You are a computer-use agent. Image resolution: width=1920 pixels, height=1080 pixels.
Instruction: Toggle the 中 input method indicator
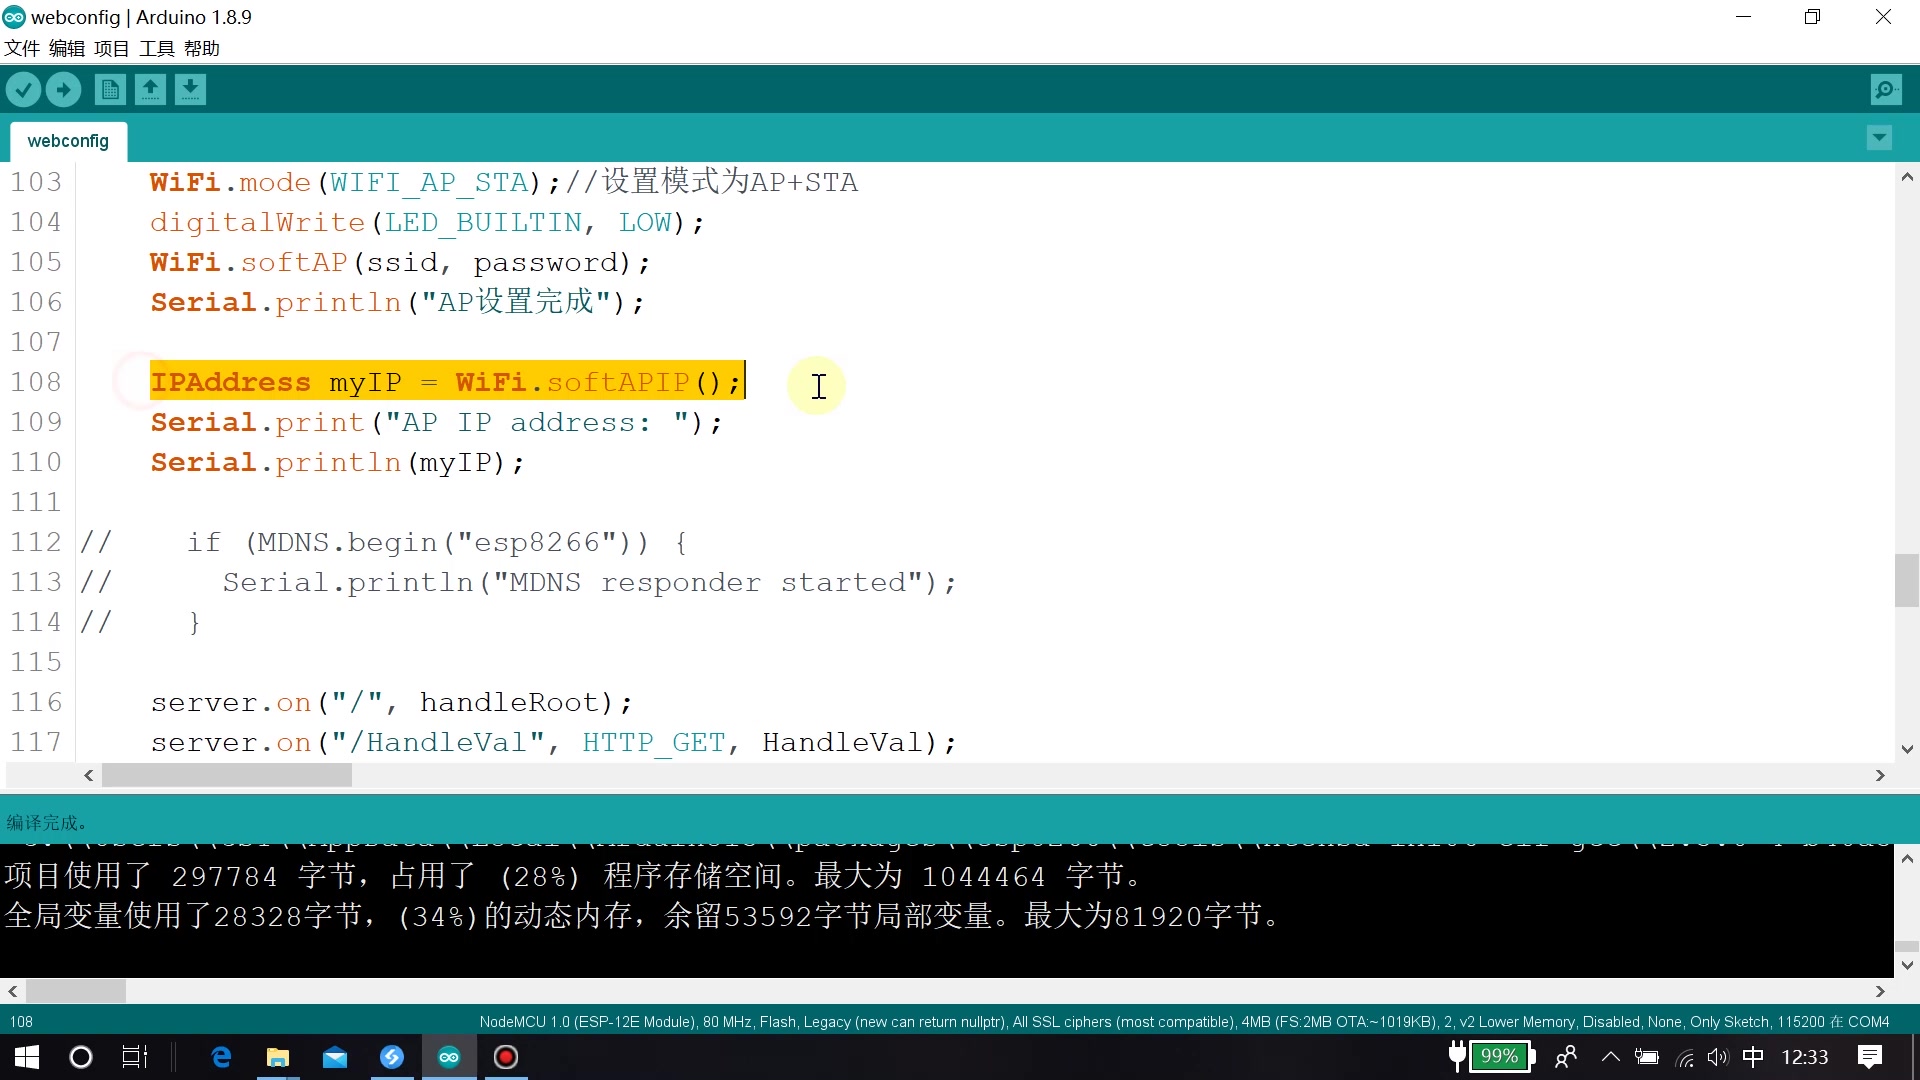1753,1057
